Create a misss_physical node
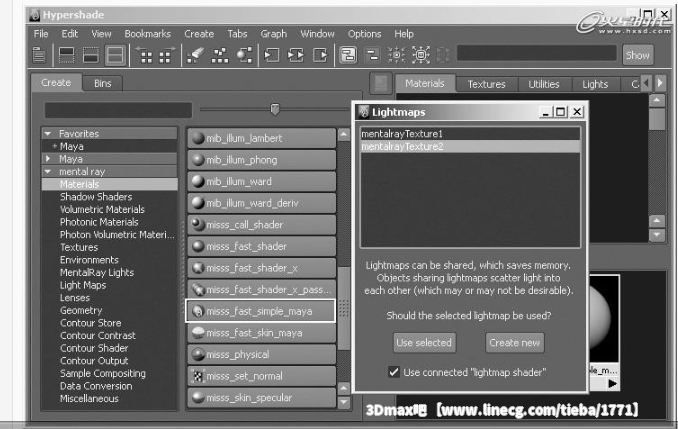This screenshot has height=429, width=678. (262, 355)
